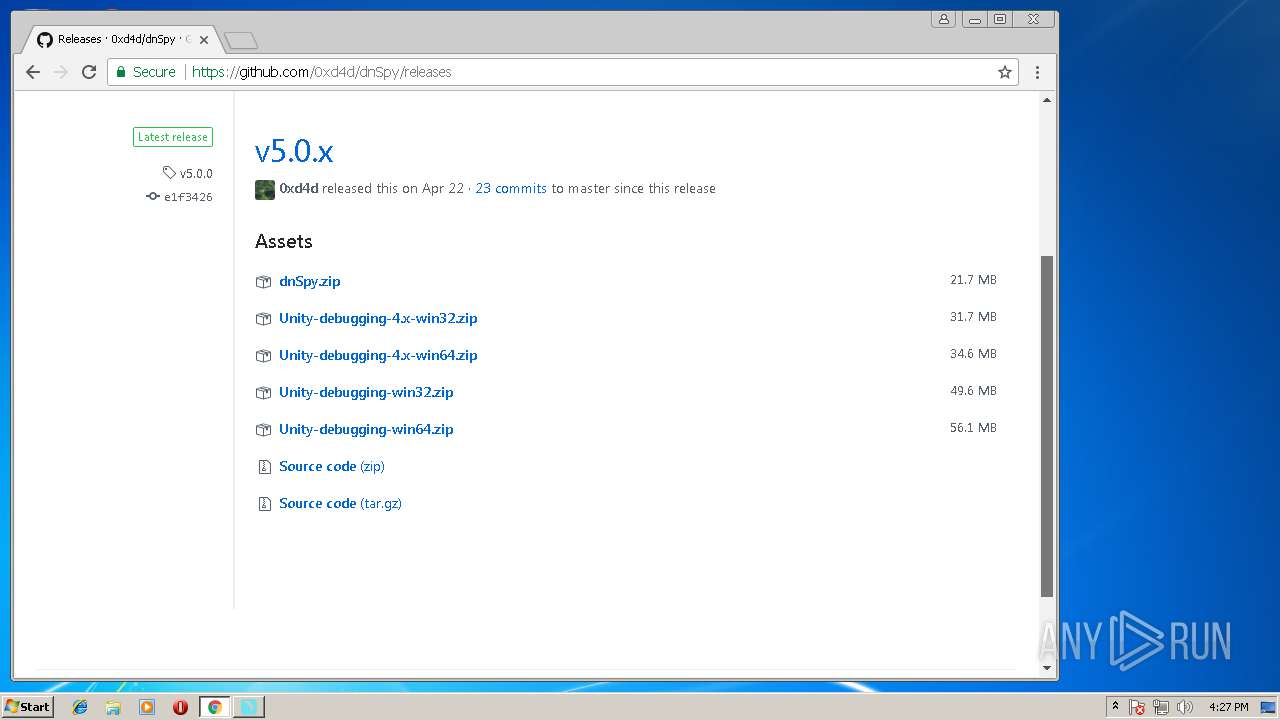Click package icon beside Unity-debugging-win32.zip
Image resolution: width=1280 pixels, height=720 pixels.
[263, 393]
